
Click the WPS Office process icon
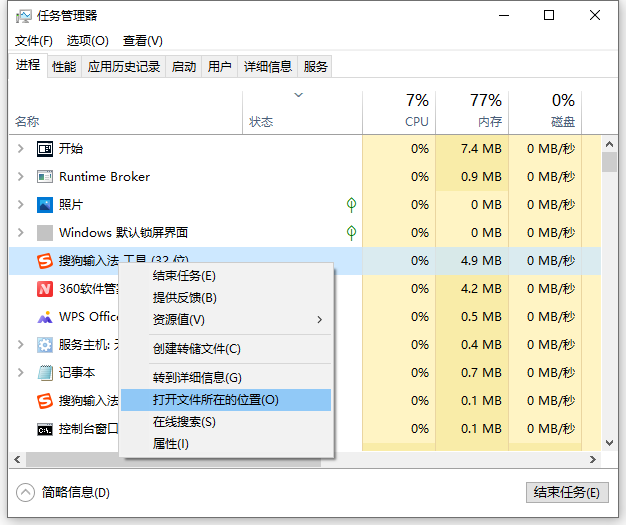click(44, 317)
